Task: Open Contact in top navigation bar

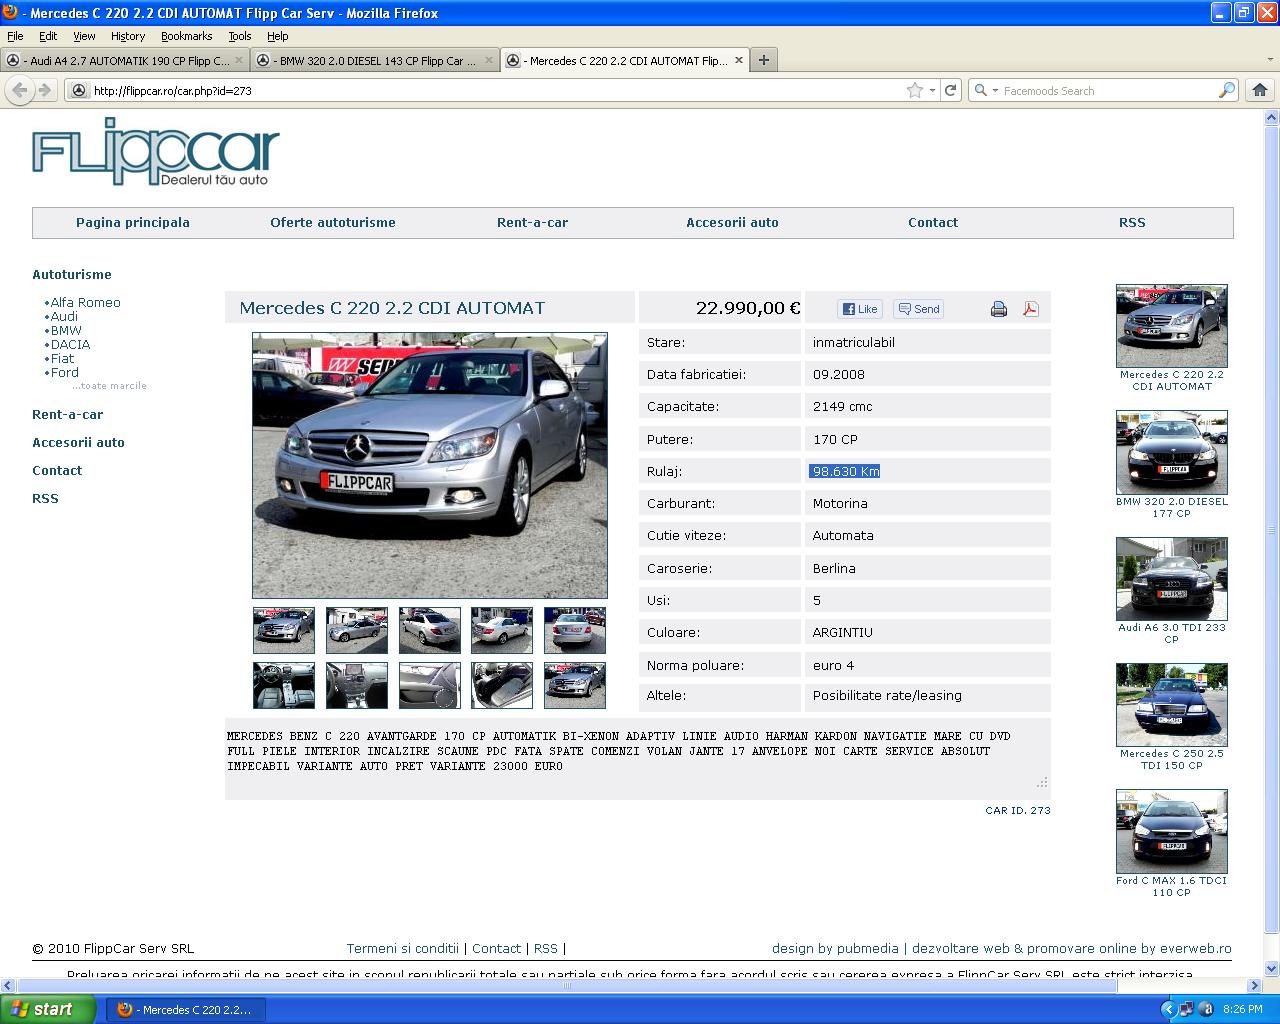Action: click(x=933, y=223)
